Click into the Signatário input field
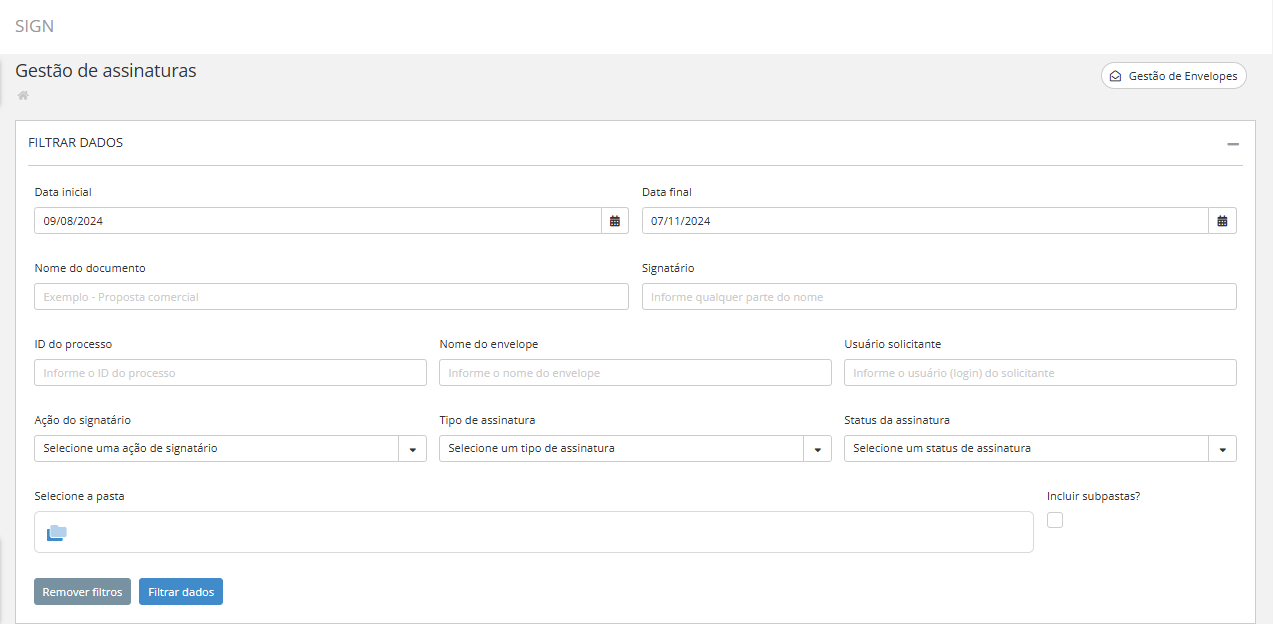The width and height of the screenshot is (1273, 624). coord(938,297)
